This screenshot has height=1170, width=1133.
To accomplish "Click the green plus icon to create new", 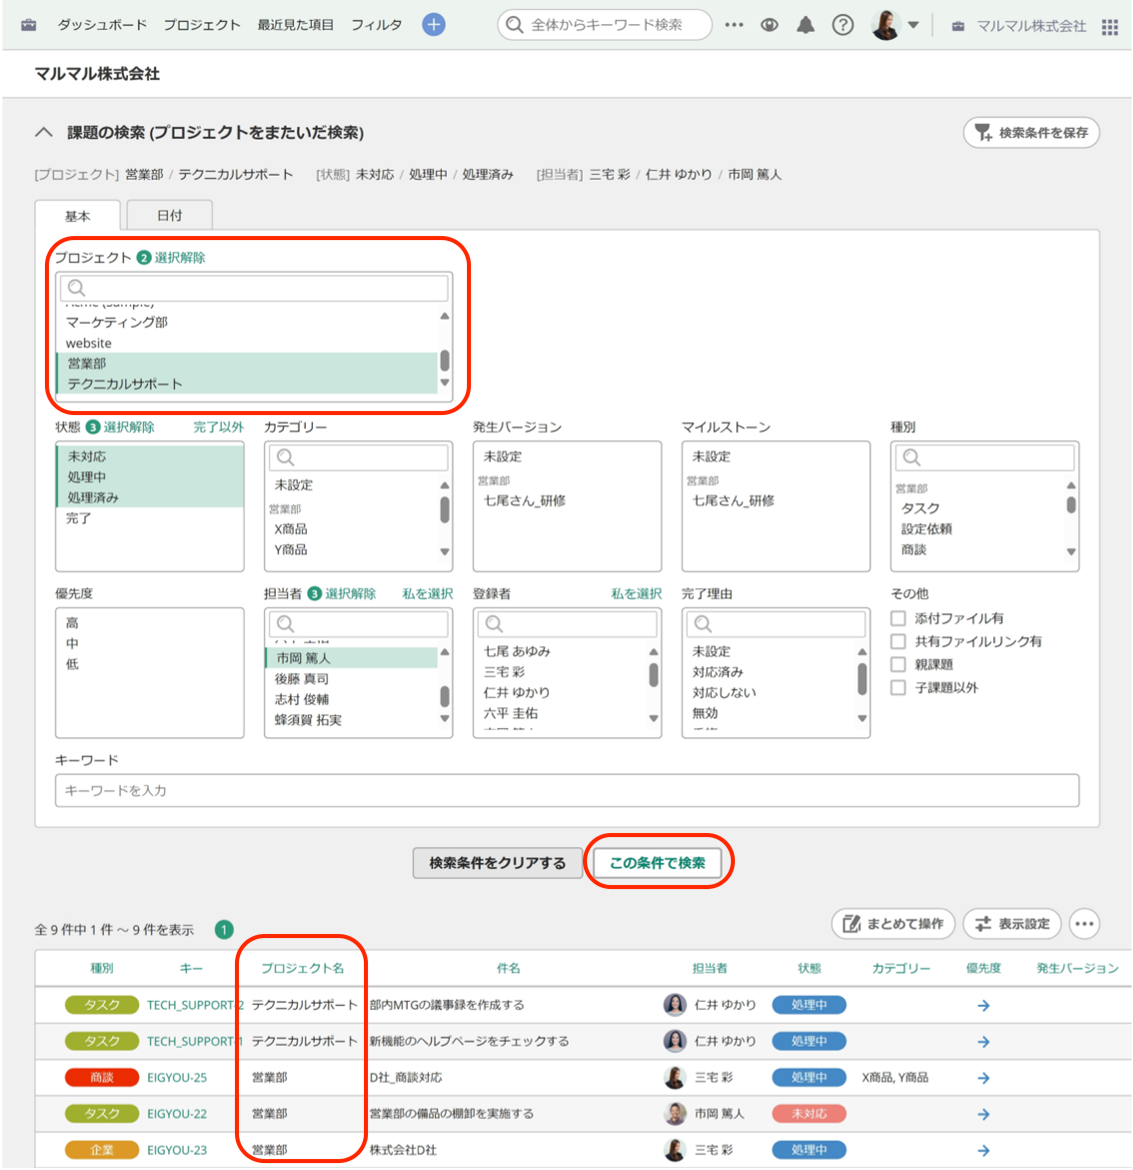I will point(433,24).
